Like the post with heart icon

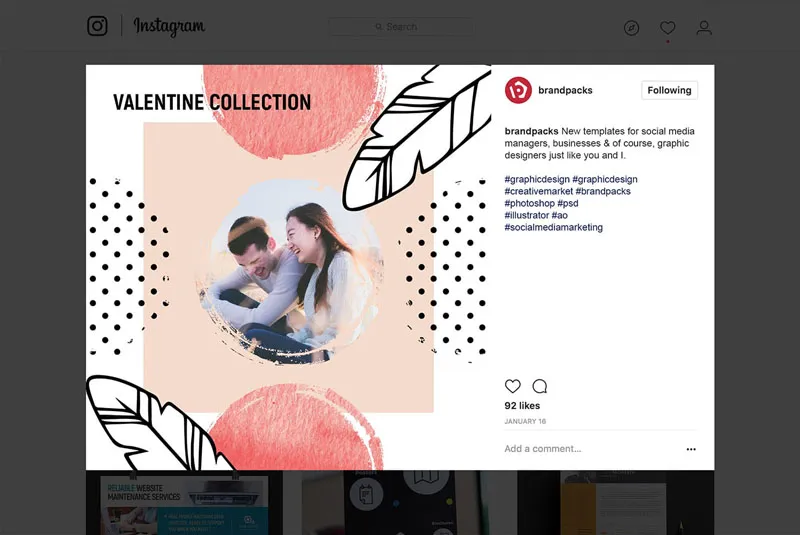513,386
